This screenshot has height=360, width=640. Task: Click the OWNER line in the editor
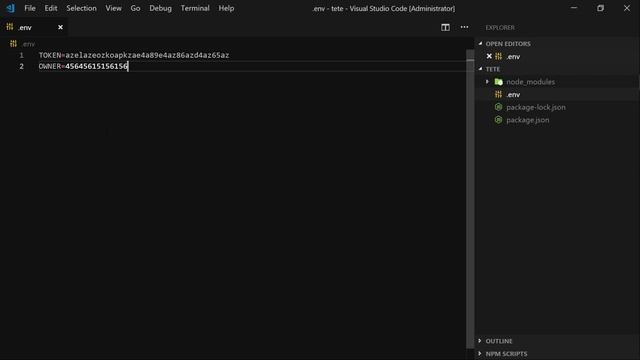coord(83,66)
